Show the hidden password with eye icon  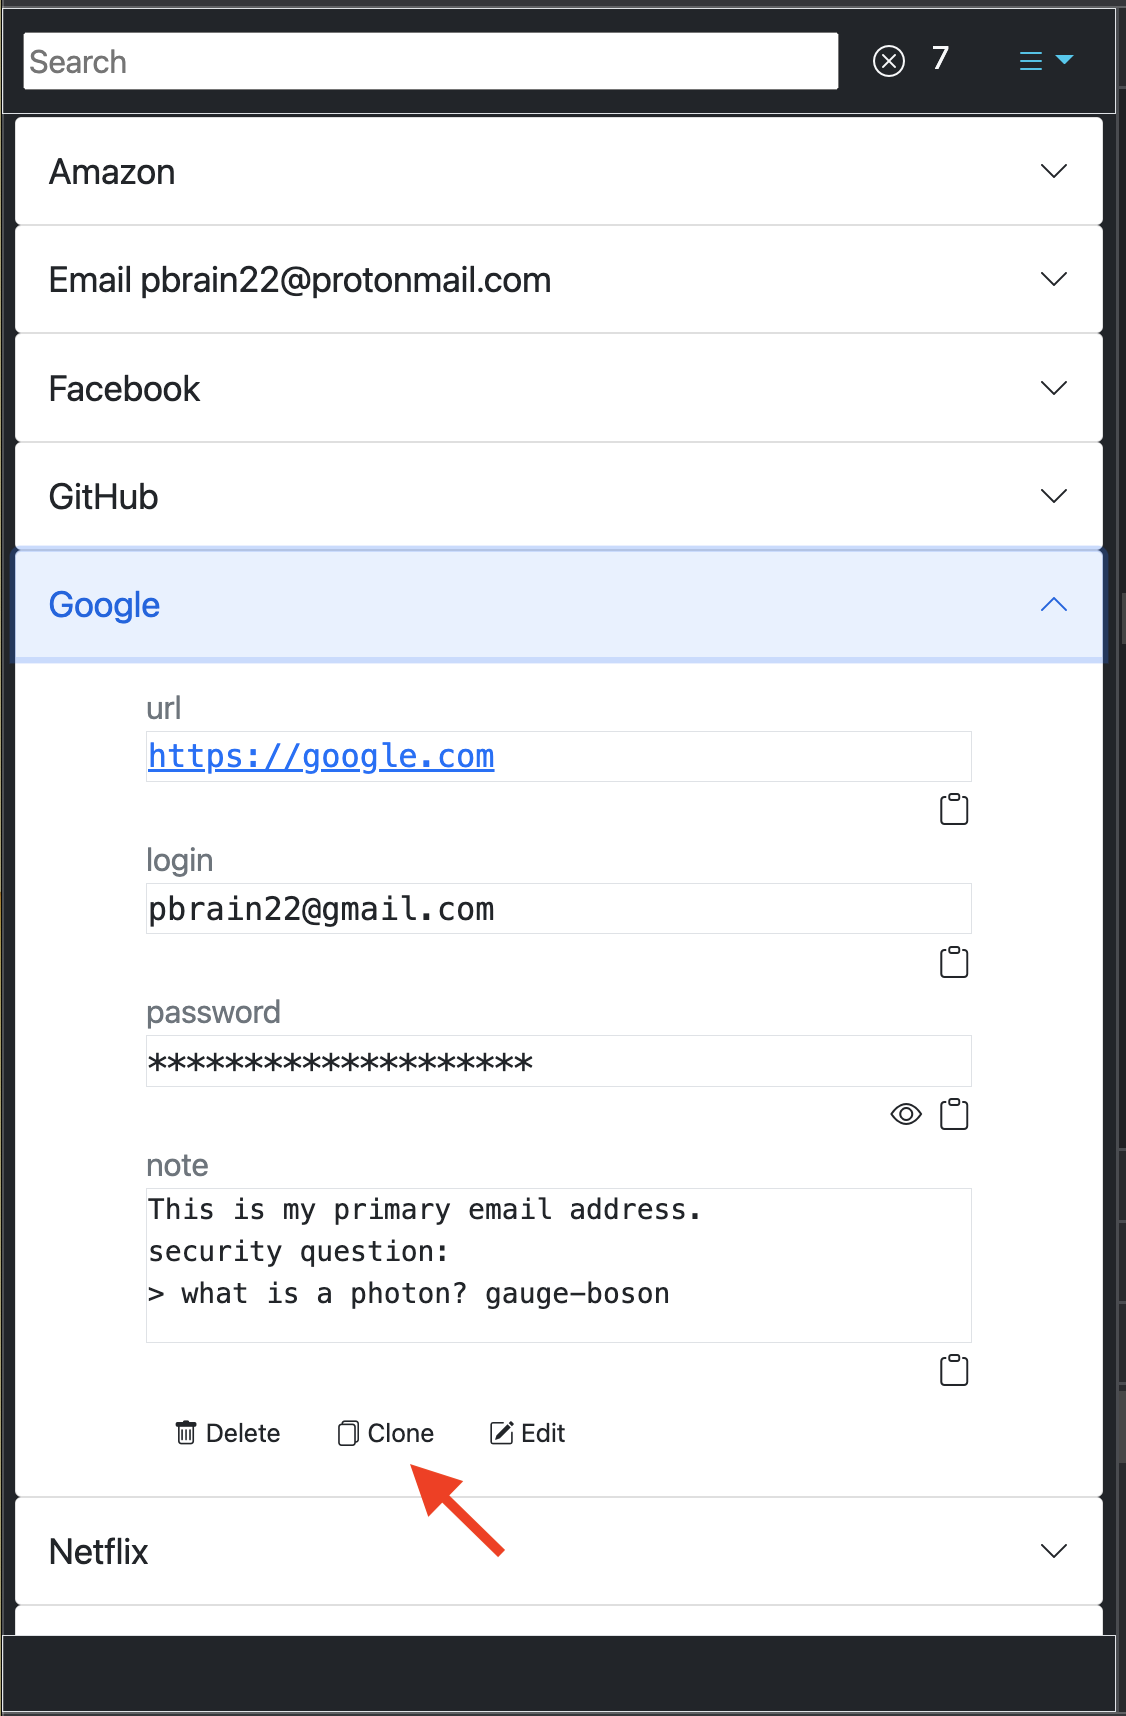[906, 1114]
